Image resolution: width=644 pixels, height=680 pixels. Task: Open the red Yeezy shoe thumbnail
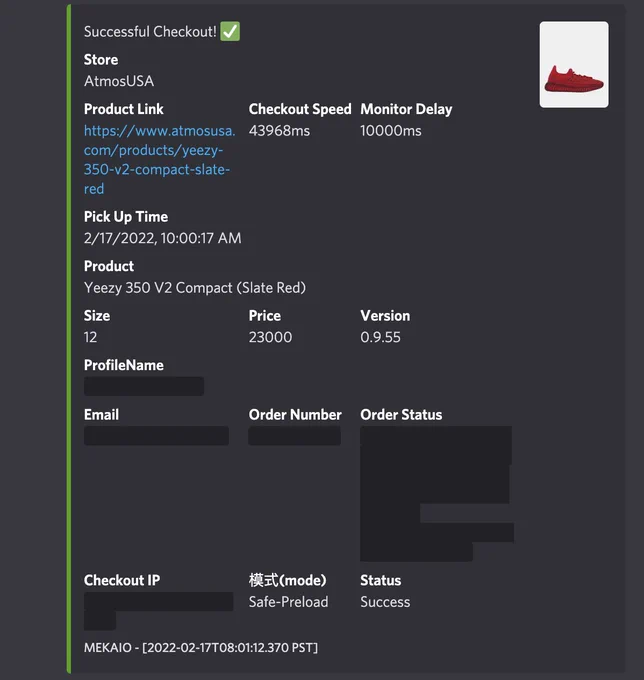[574, 64]
